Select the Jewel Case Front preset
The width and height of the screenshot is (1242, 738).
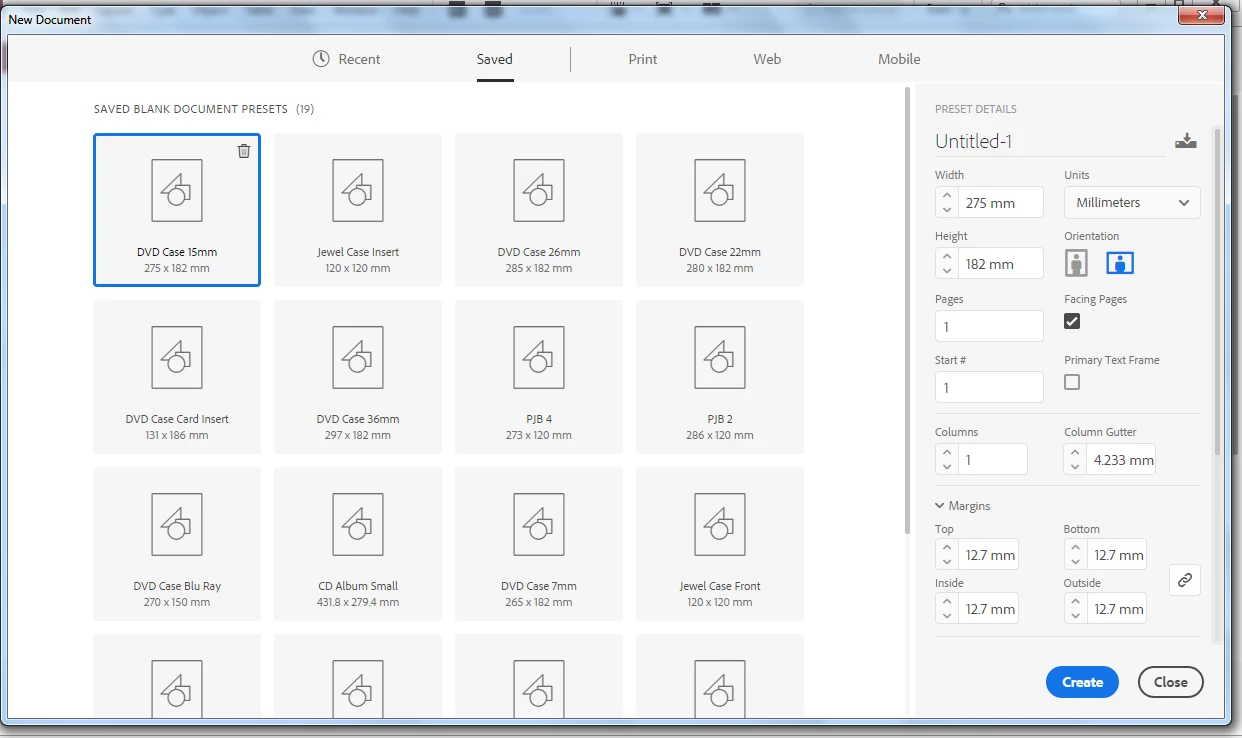(x=720, y=544)
